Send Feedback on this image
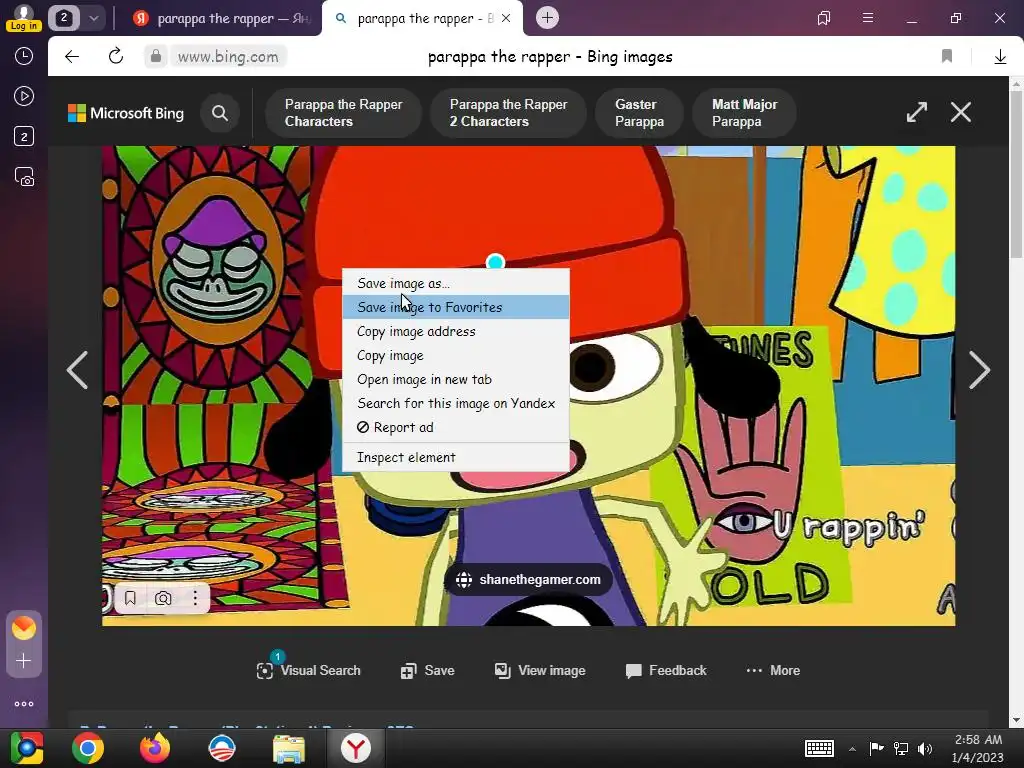The width and height of the screenshot is (1024, 768). [665, 670]
